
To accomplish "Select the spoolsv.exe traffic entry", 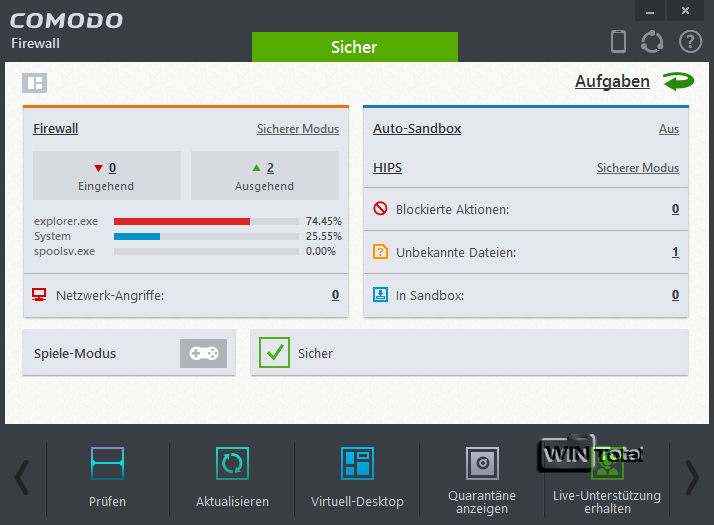I will (64, 251).
